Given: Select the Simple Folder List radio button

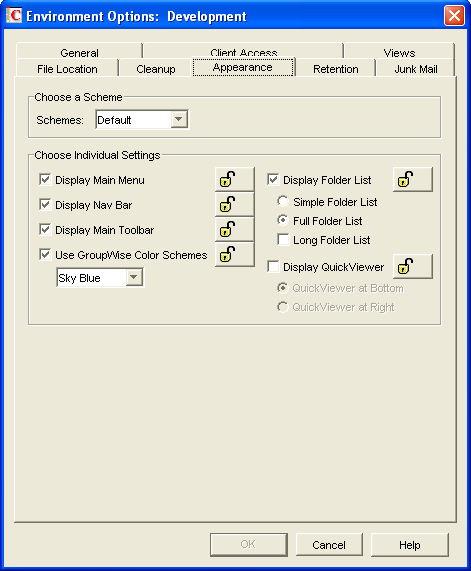Looking at the screenshot, I should pos(283,201).
